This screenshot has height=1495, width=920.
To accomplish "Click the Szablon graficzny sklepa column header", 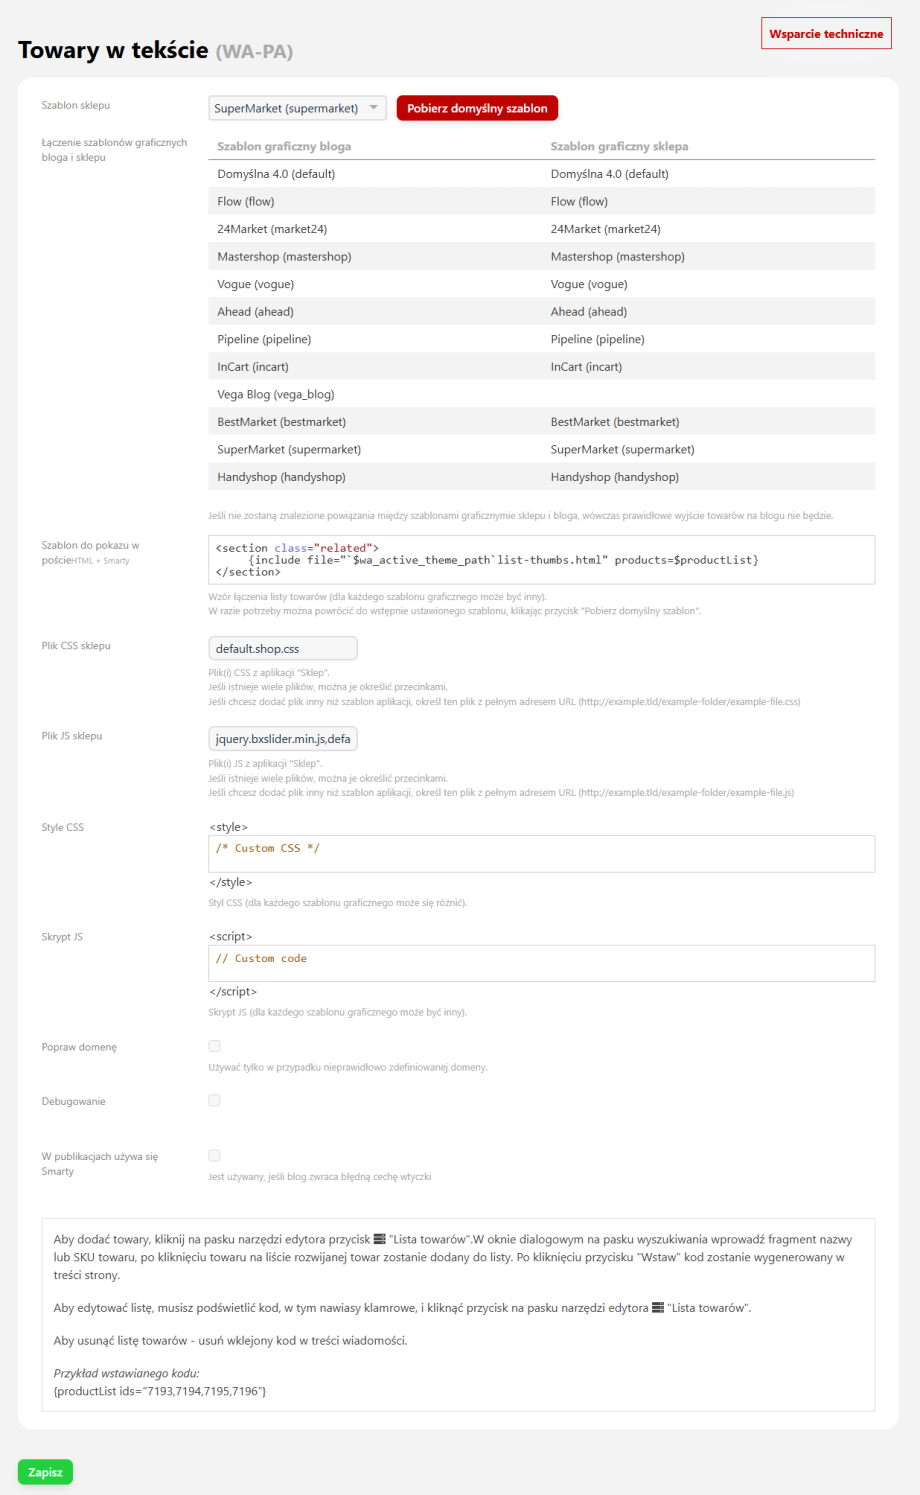I will coord(619,146).
